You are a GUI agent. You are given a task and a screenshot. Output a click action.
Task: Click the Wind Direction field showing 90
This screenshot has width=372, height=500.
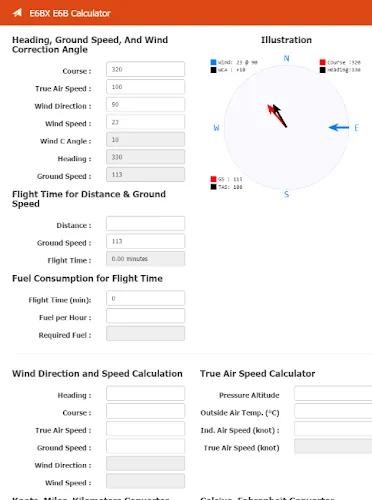(145, 105)
